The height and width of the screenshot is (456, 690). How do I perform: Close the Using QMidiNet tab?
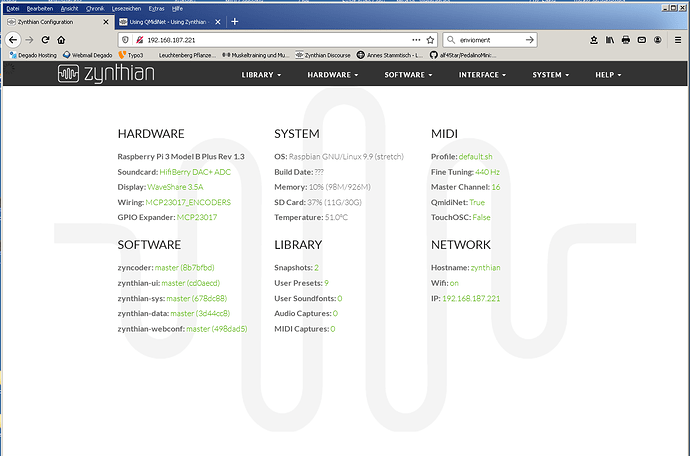click(x=218, y=22)
